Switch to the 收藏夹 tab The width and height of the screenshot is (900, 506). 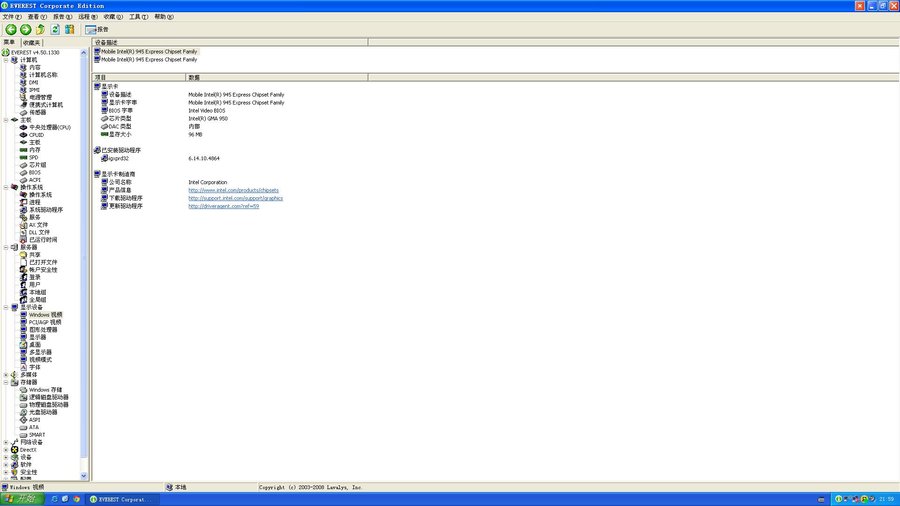31,43
